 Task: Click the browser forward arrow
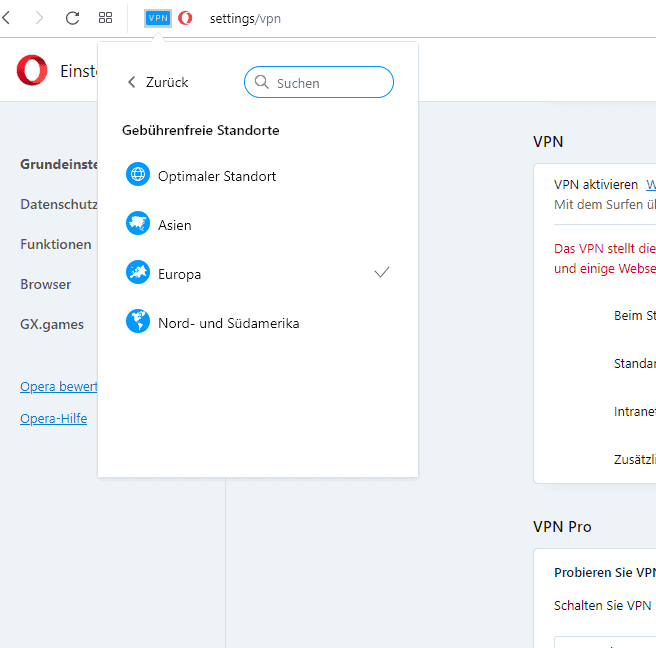[39, 18]
